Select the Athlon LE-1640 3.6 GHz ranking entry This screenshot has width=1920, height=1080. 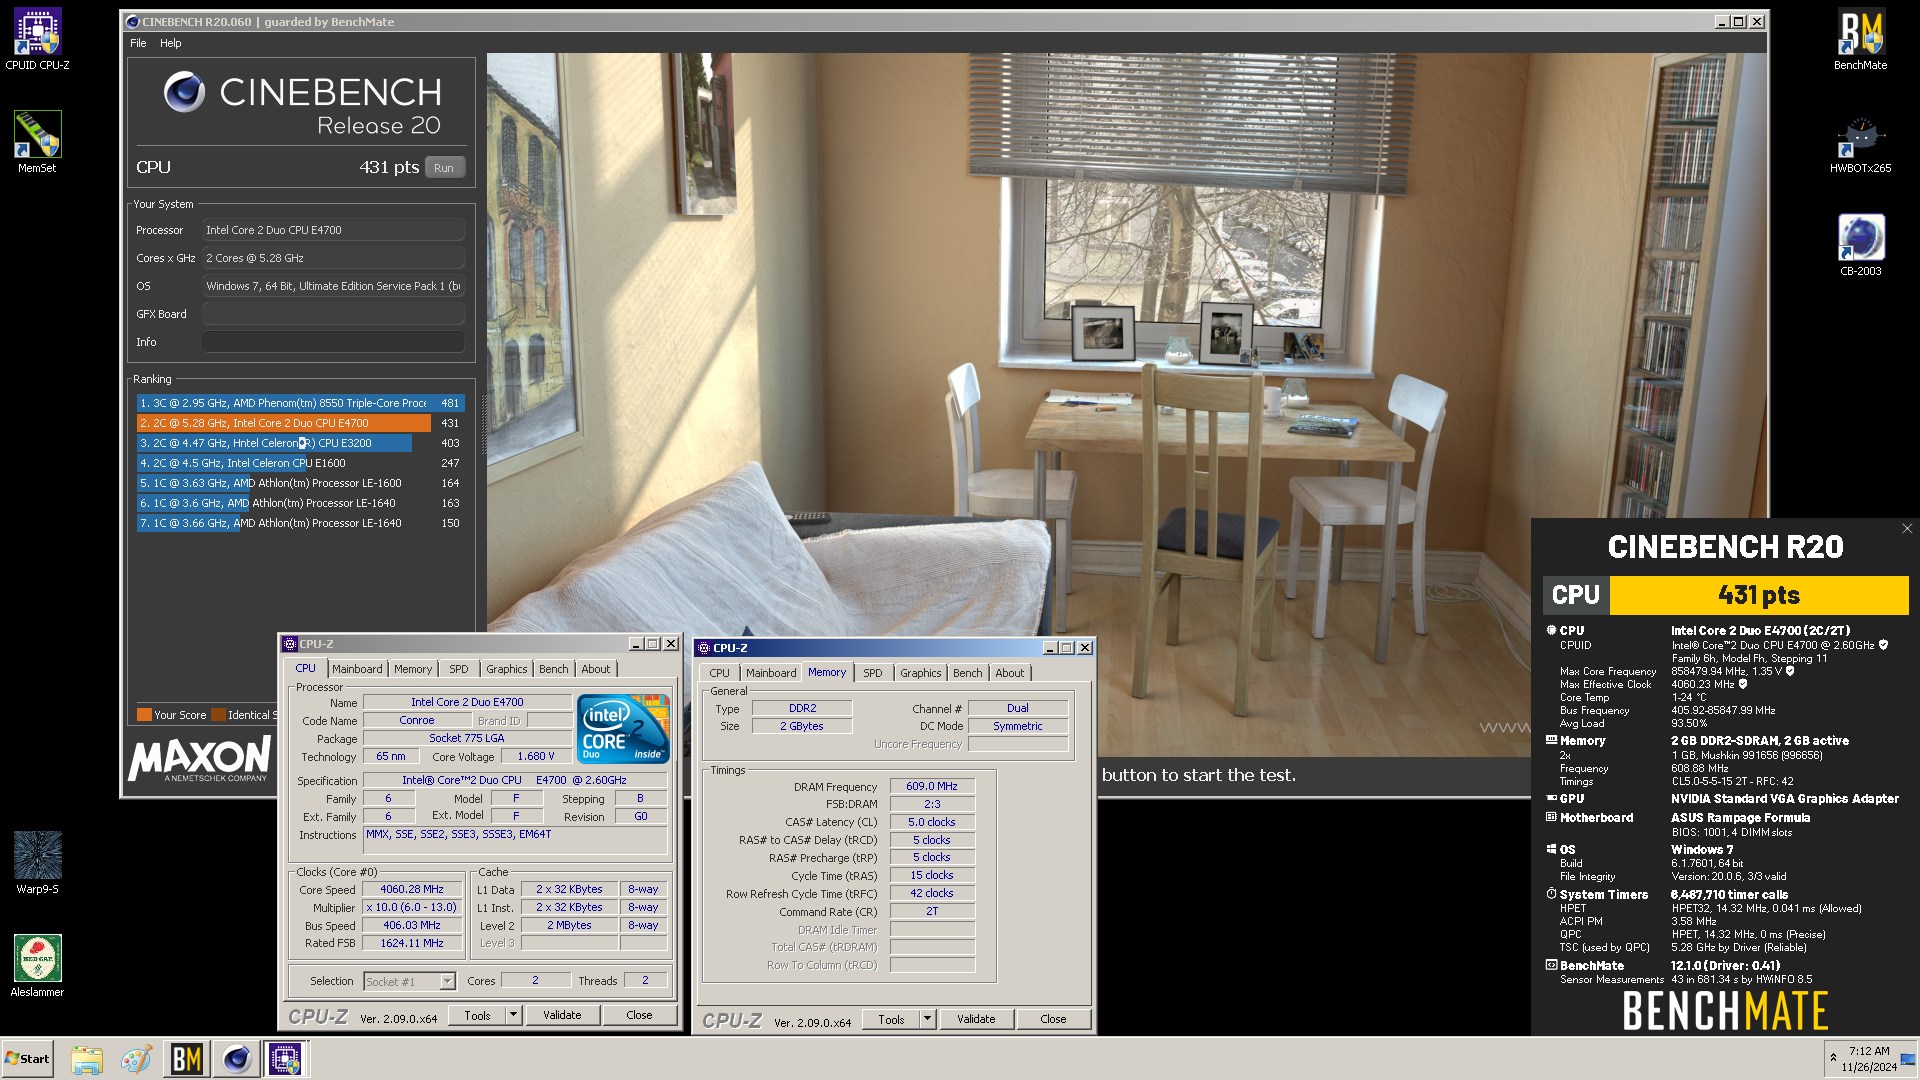[300, 503]
